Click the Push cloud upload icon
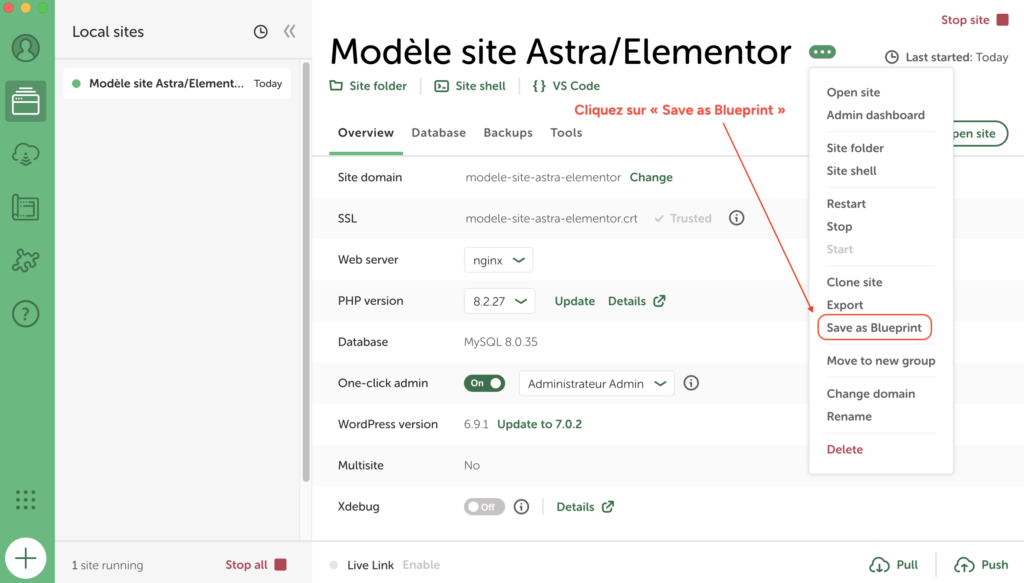The image size is (1024, 583). [964, 565]
